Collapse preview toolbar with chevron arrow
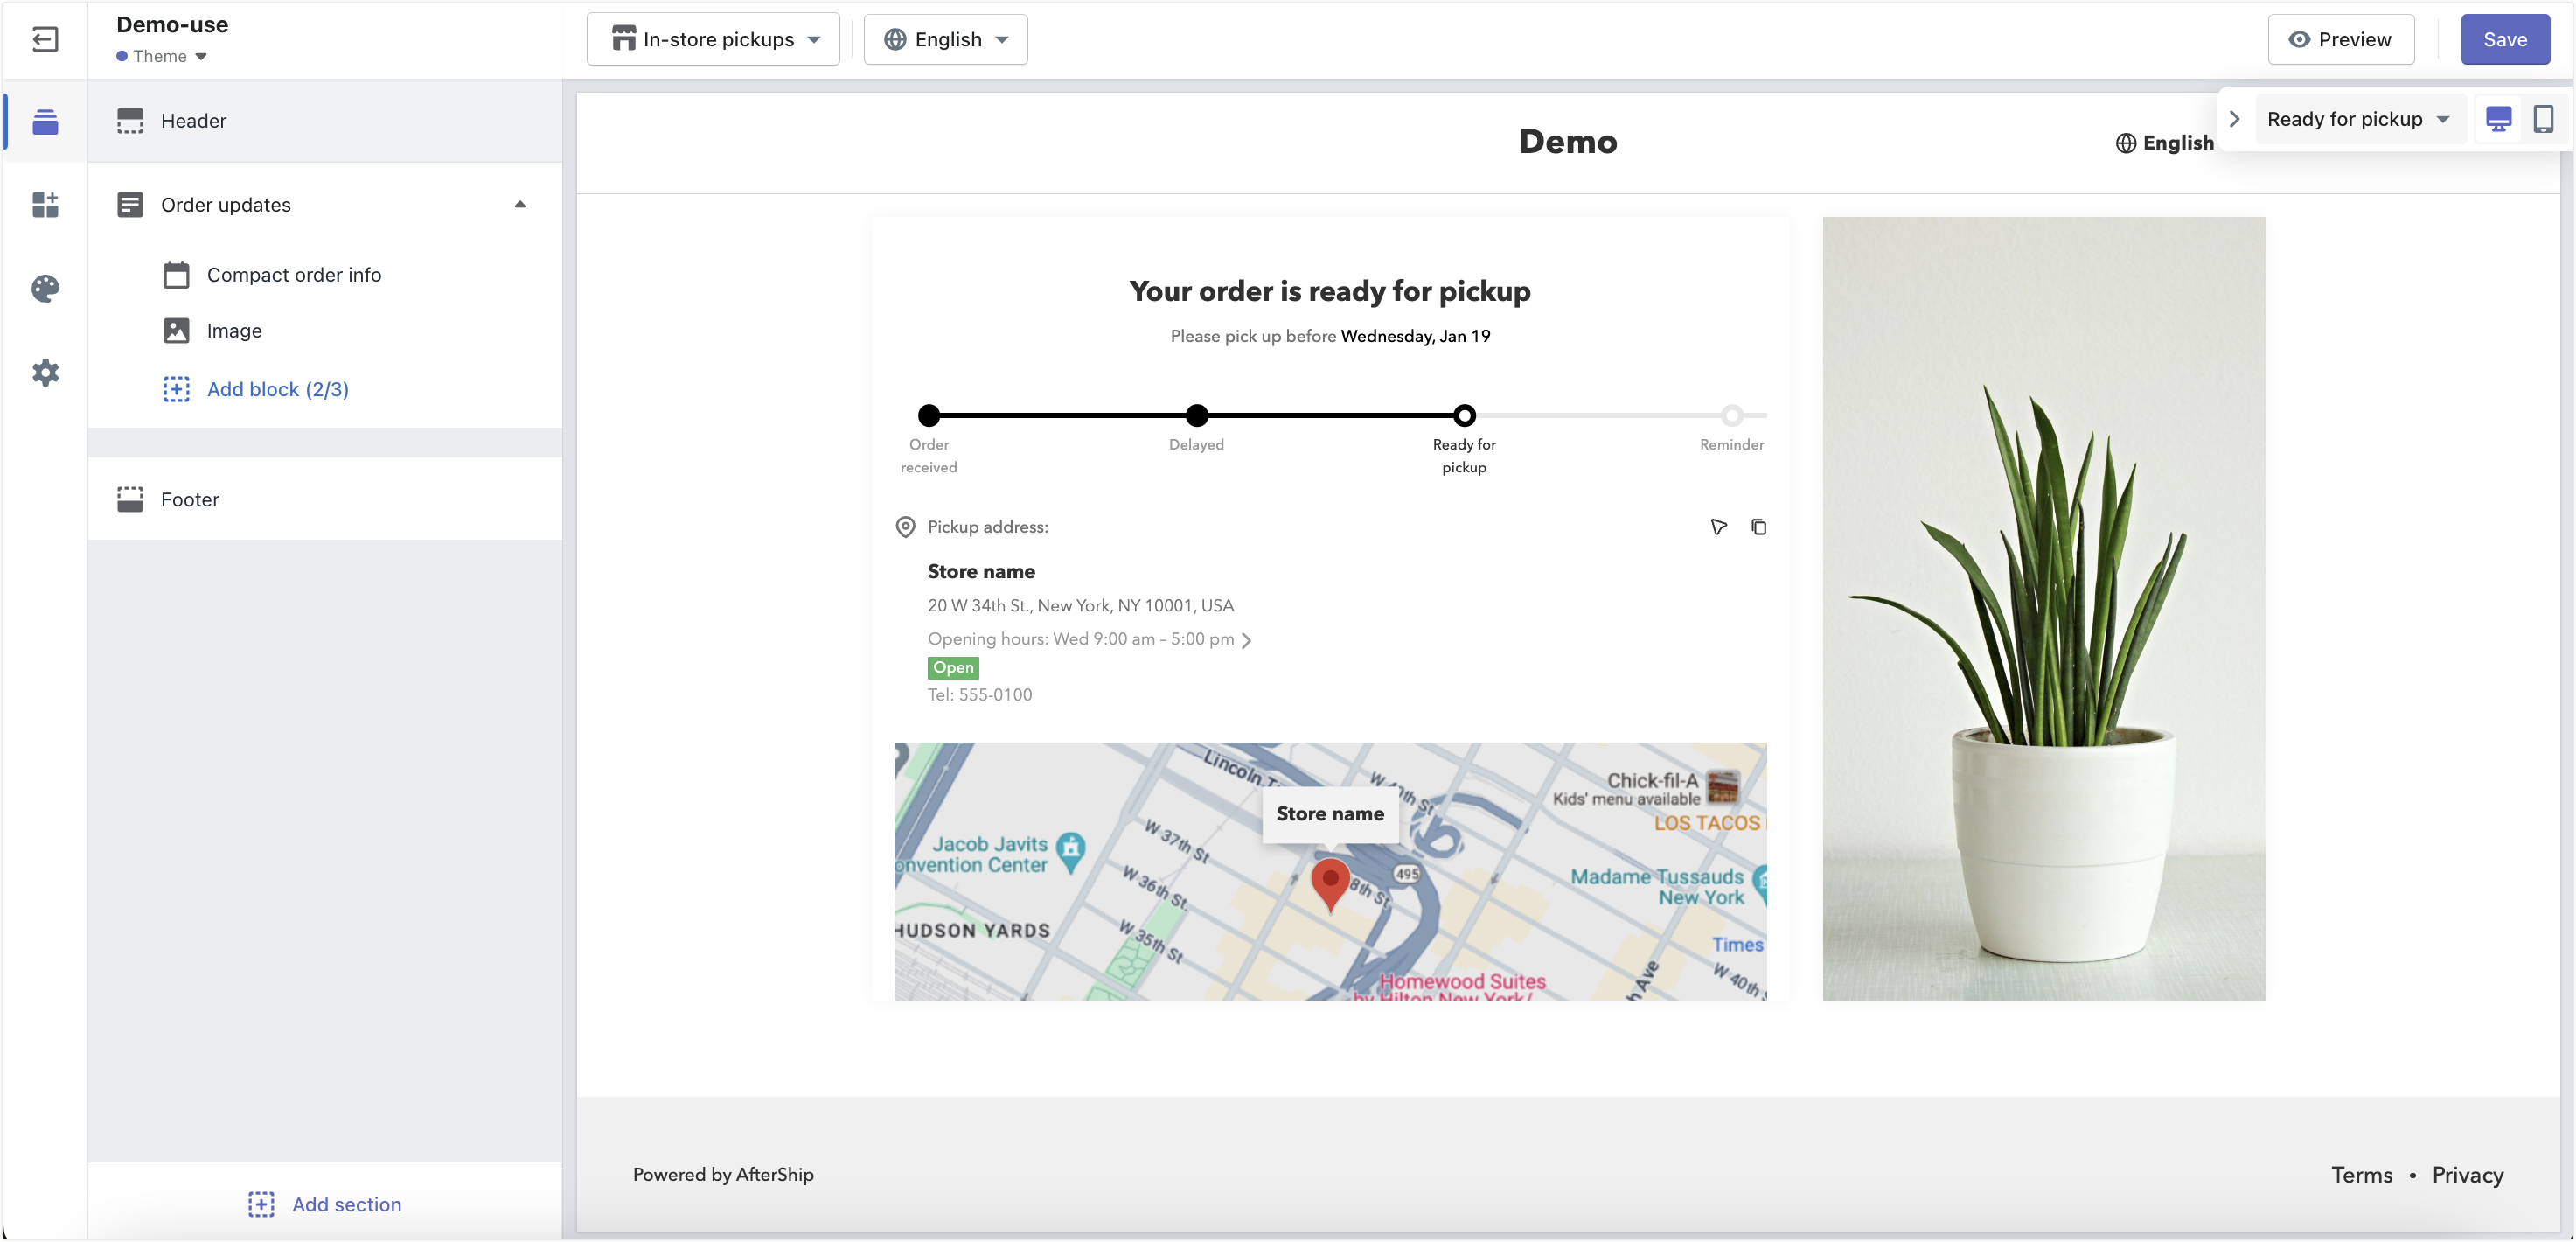The image size is (2576, 1242). pos(2234,119)
